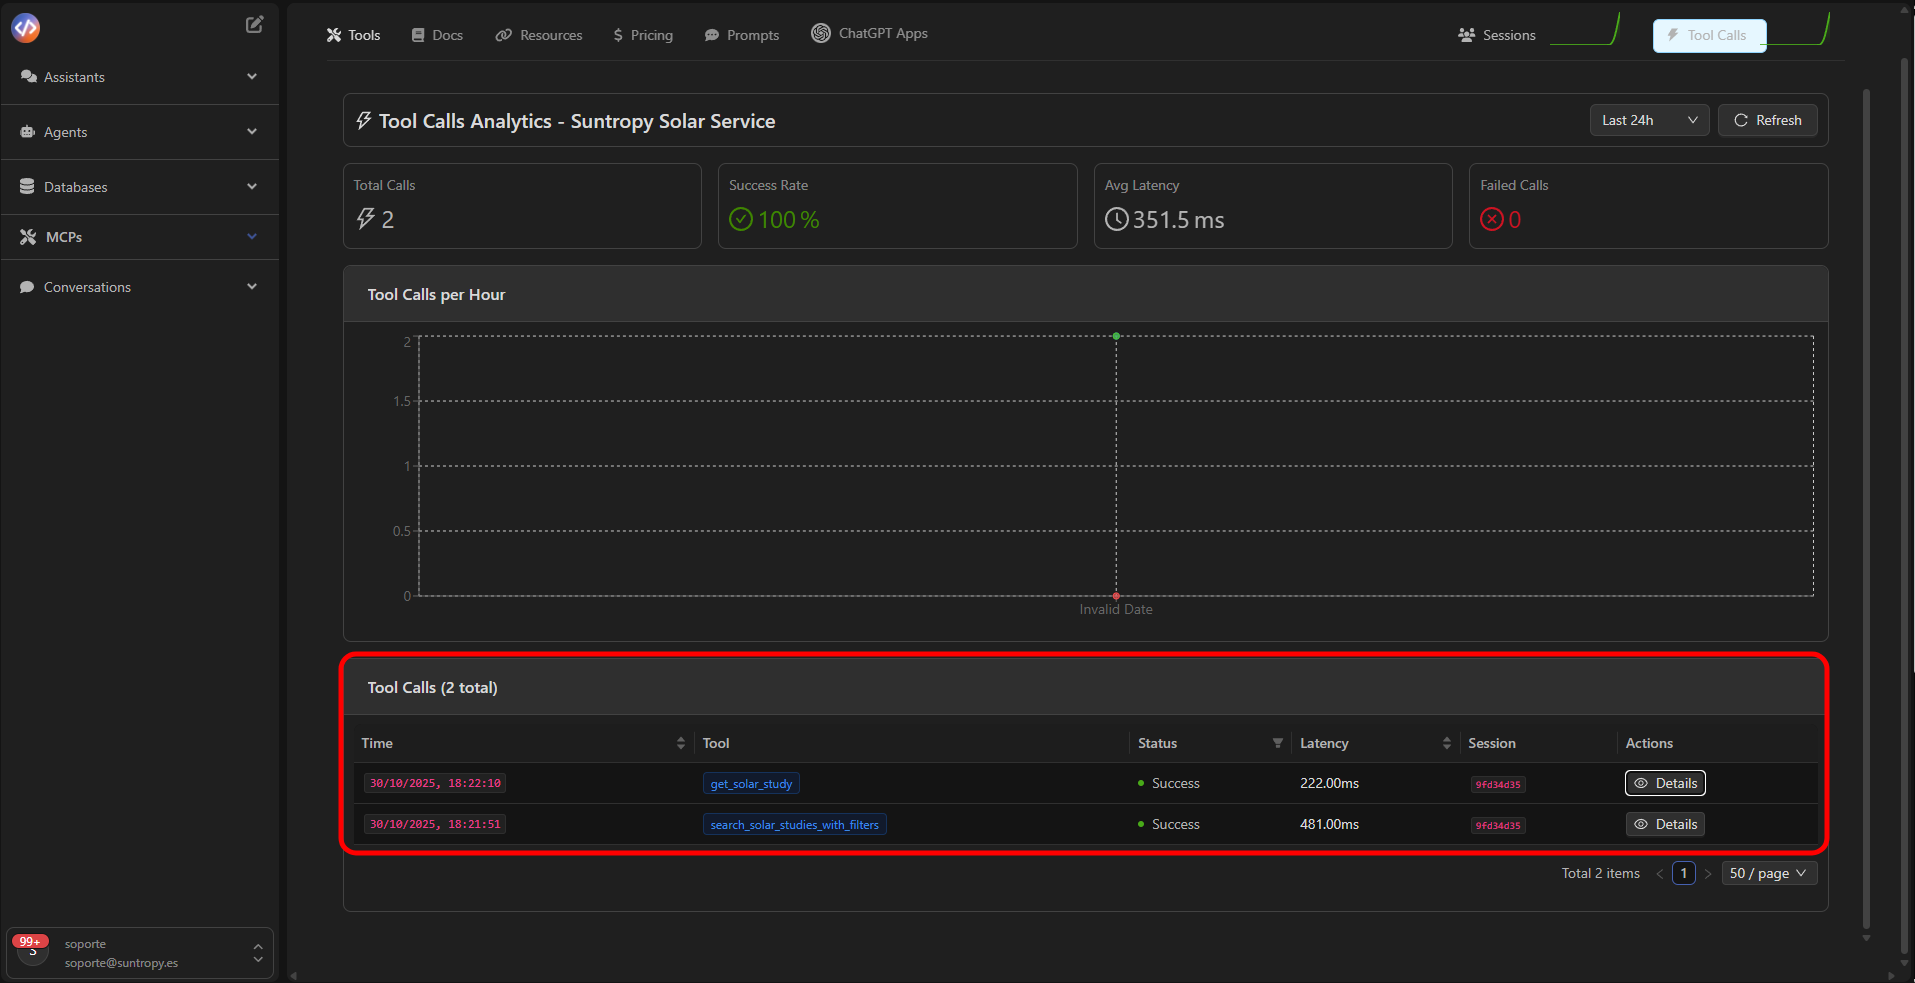
Task: Open the soporte account menu
Action: [140, 953]
